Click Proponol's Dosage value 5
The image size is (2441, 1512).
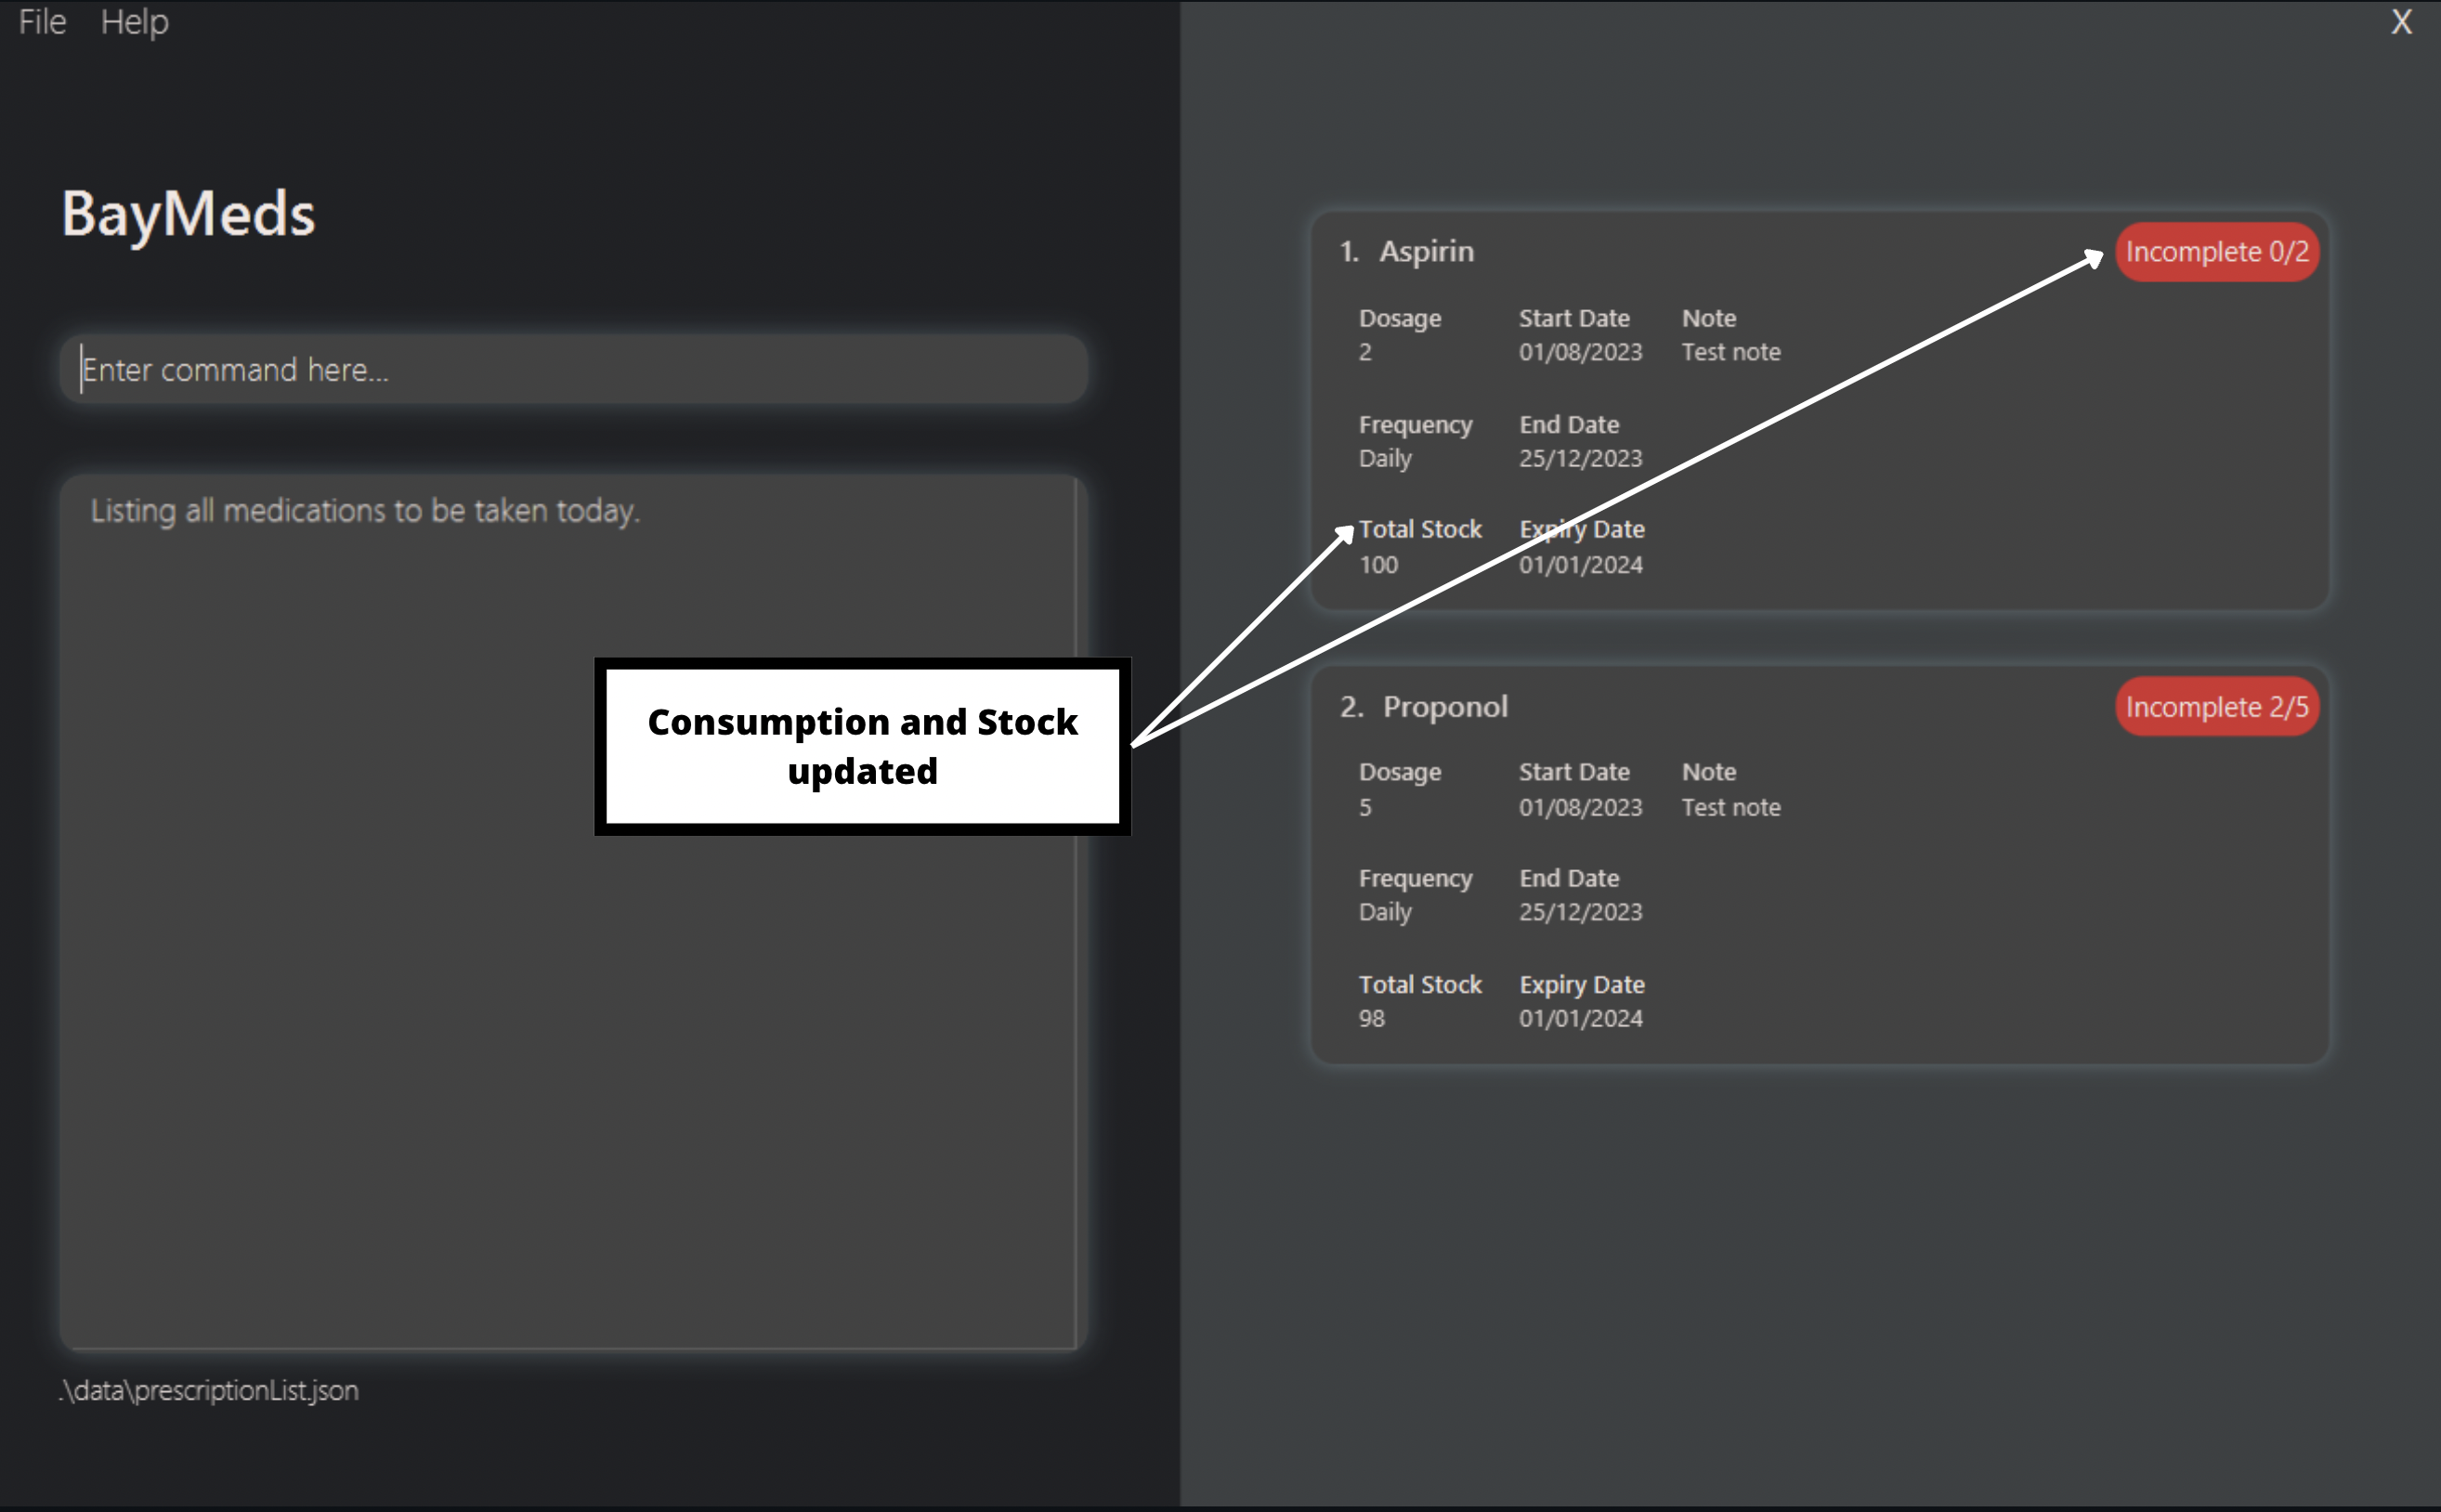(1365, 807)
